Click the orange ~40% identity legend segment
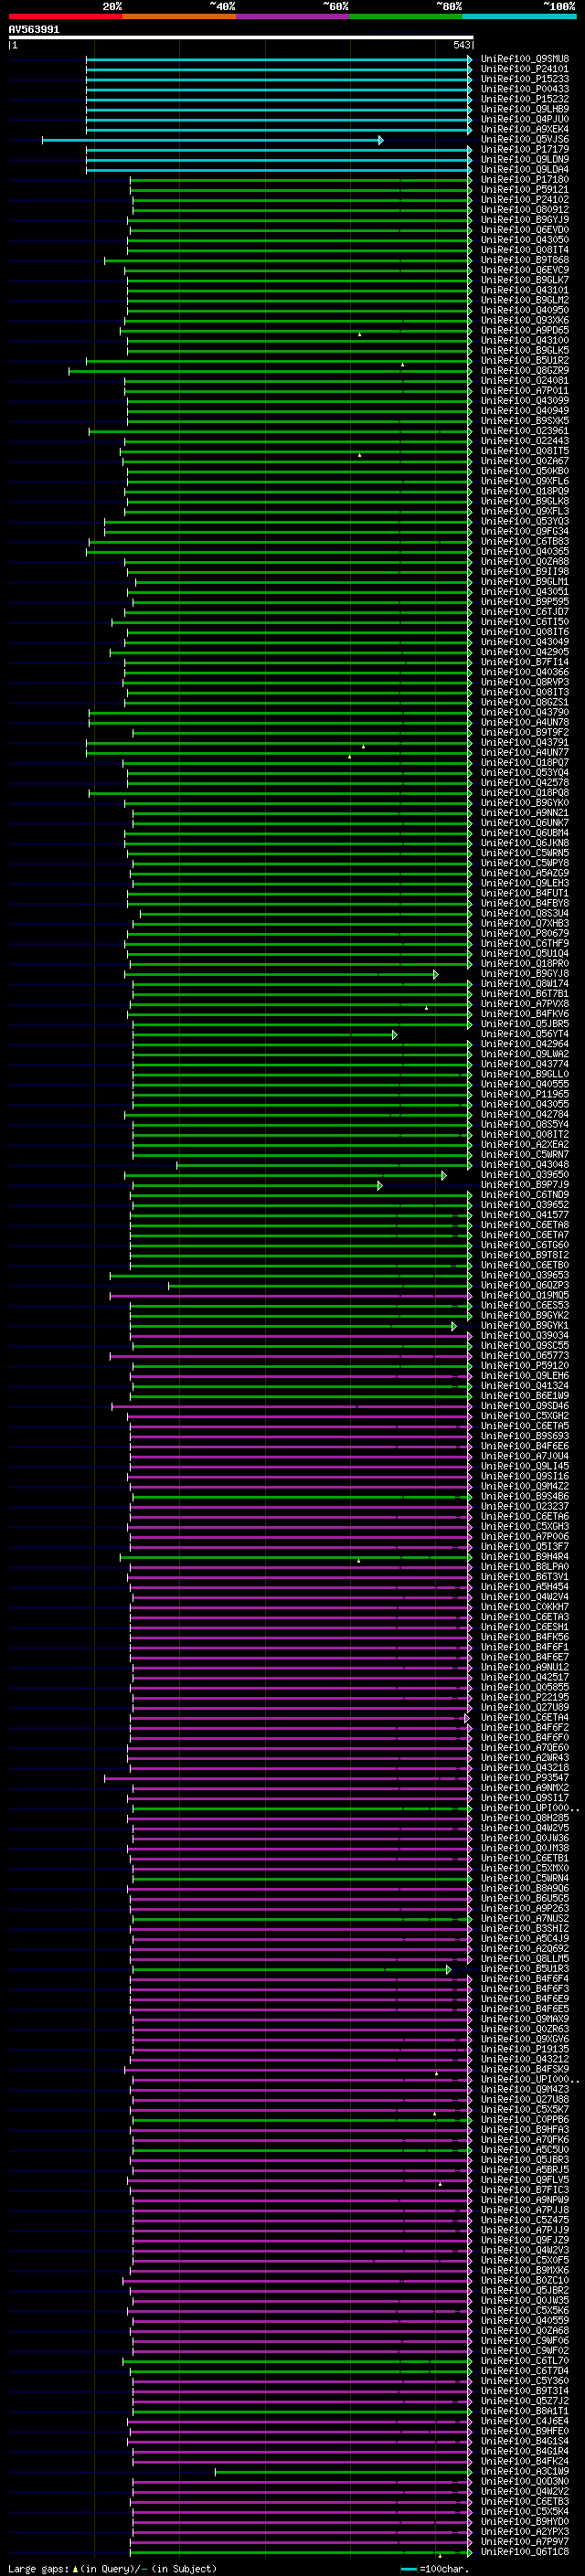The image size is (585, 2576). click(179, 16)
